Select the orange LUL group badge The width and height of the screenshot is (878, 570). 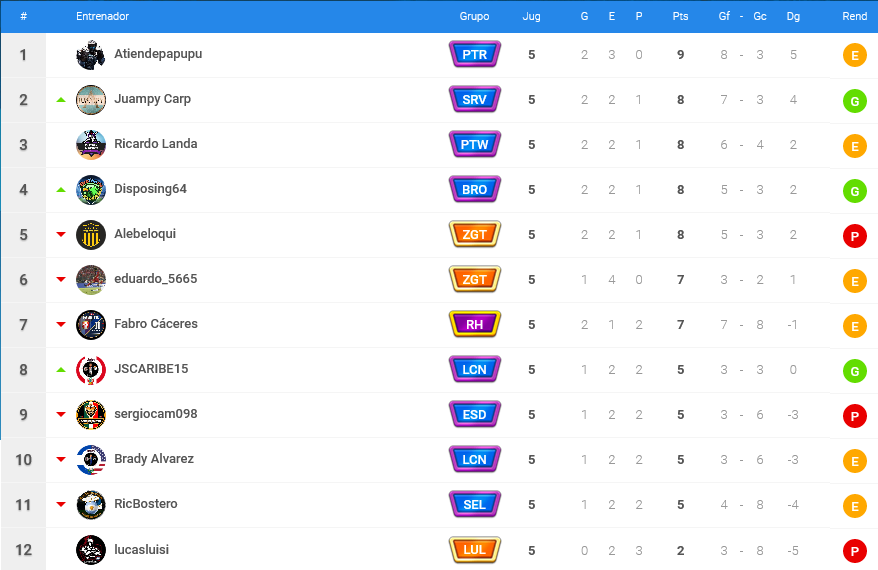pos(474,550)
